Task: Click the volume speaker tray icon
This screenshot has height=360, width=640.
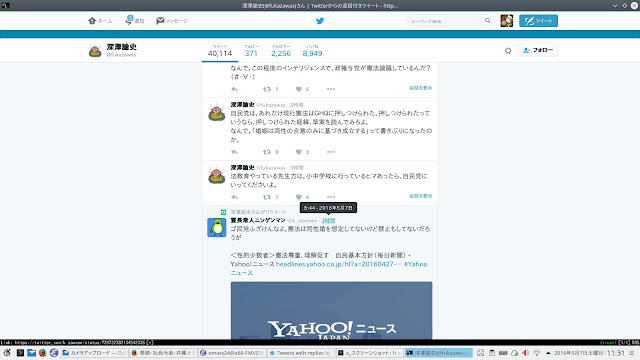Action: click(525, 353)
